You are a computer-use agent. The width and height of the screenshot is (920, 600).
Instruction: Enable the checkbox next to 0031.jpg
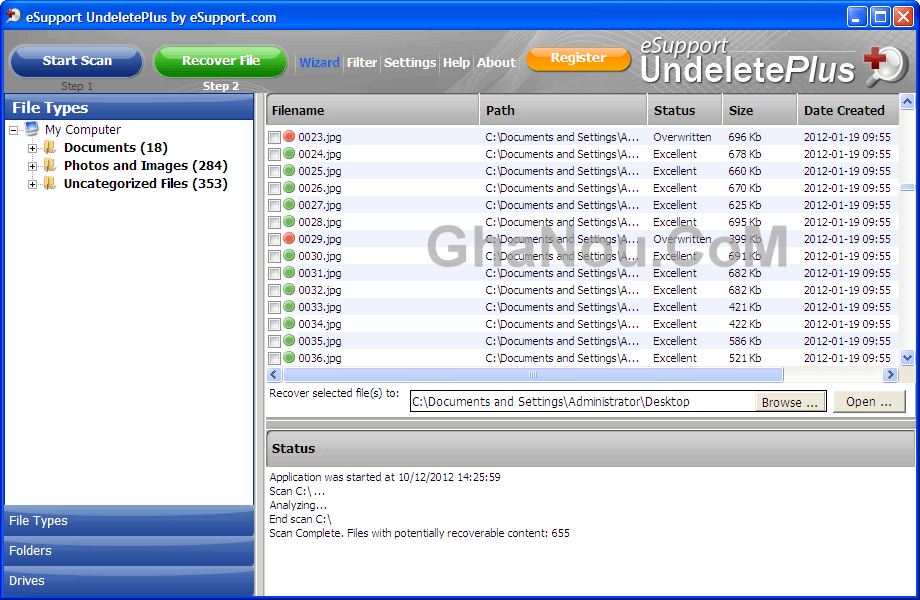274,274
